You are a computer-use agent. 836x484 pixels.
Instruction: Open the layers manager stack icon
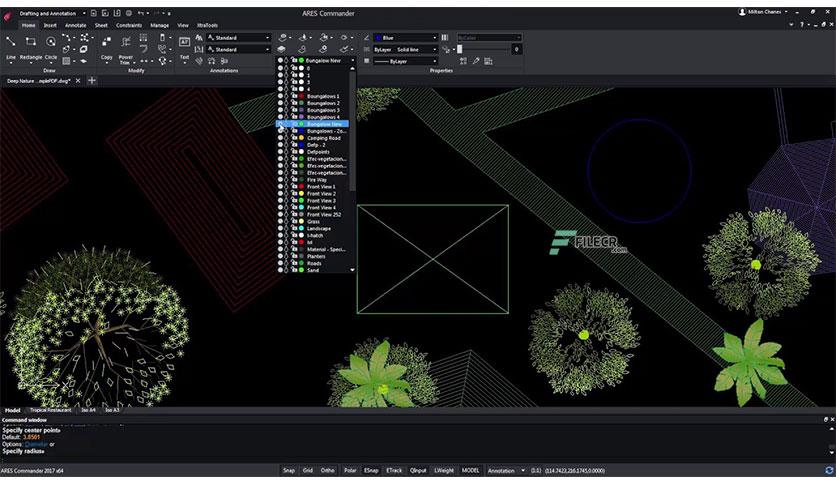point(281,49)
